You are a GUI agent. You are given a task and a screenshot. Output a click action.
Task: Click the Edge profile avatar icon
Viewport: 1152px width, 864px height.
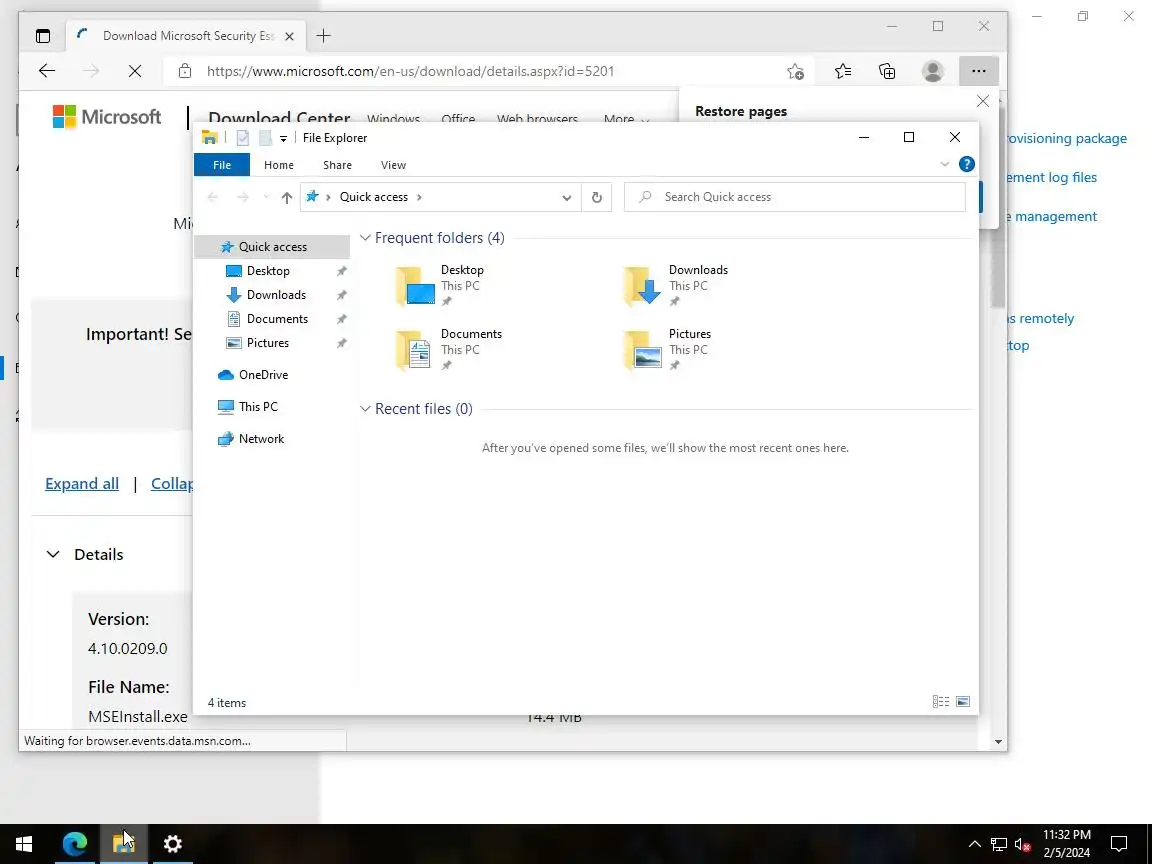click(x=932, y=71)
